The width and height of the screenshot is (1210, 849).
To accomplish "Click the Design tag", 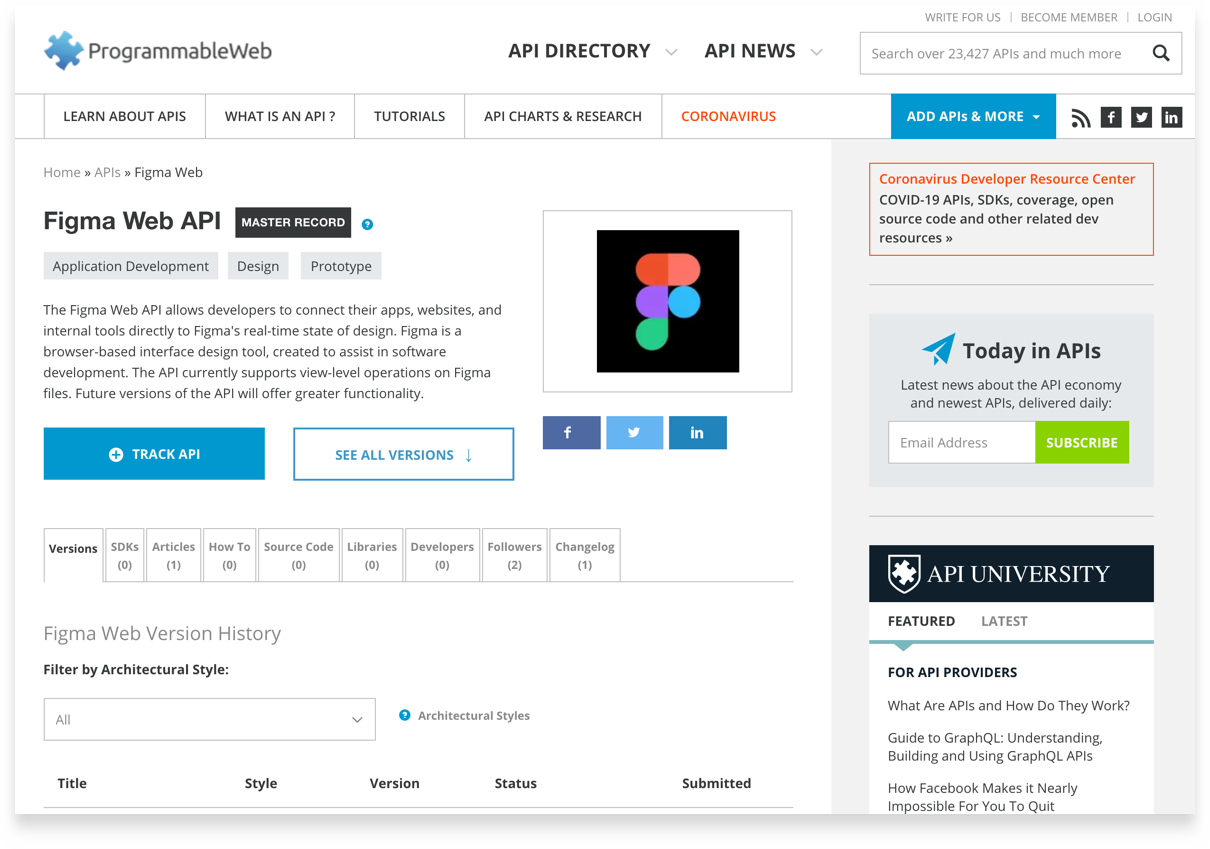I will (x=258, y=266).
